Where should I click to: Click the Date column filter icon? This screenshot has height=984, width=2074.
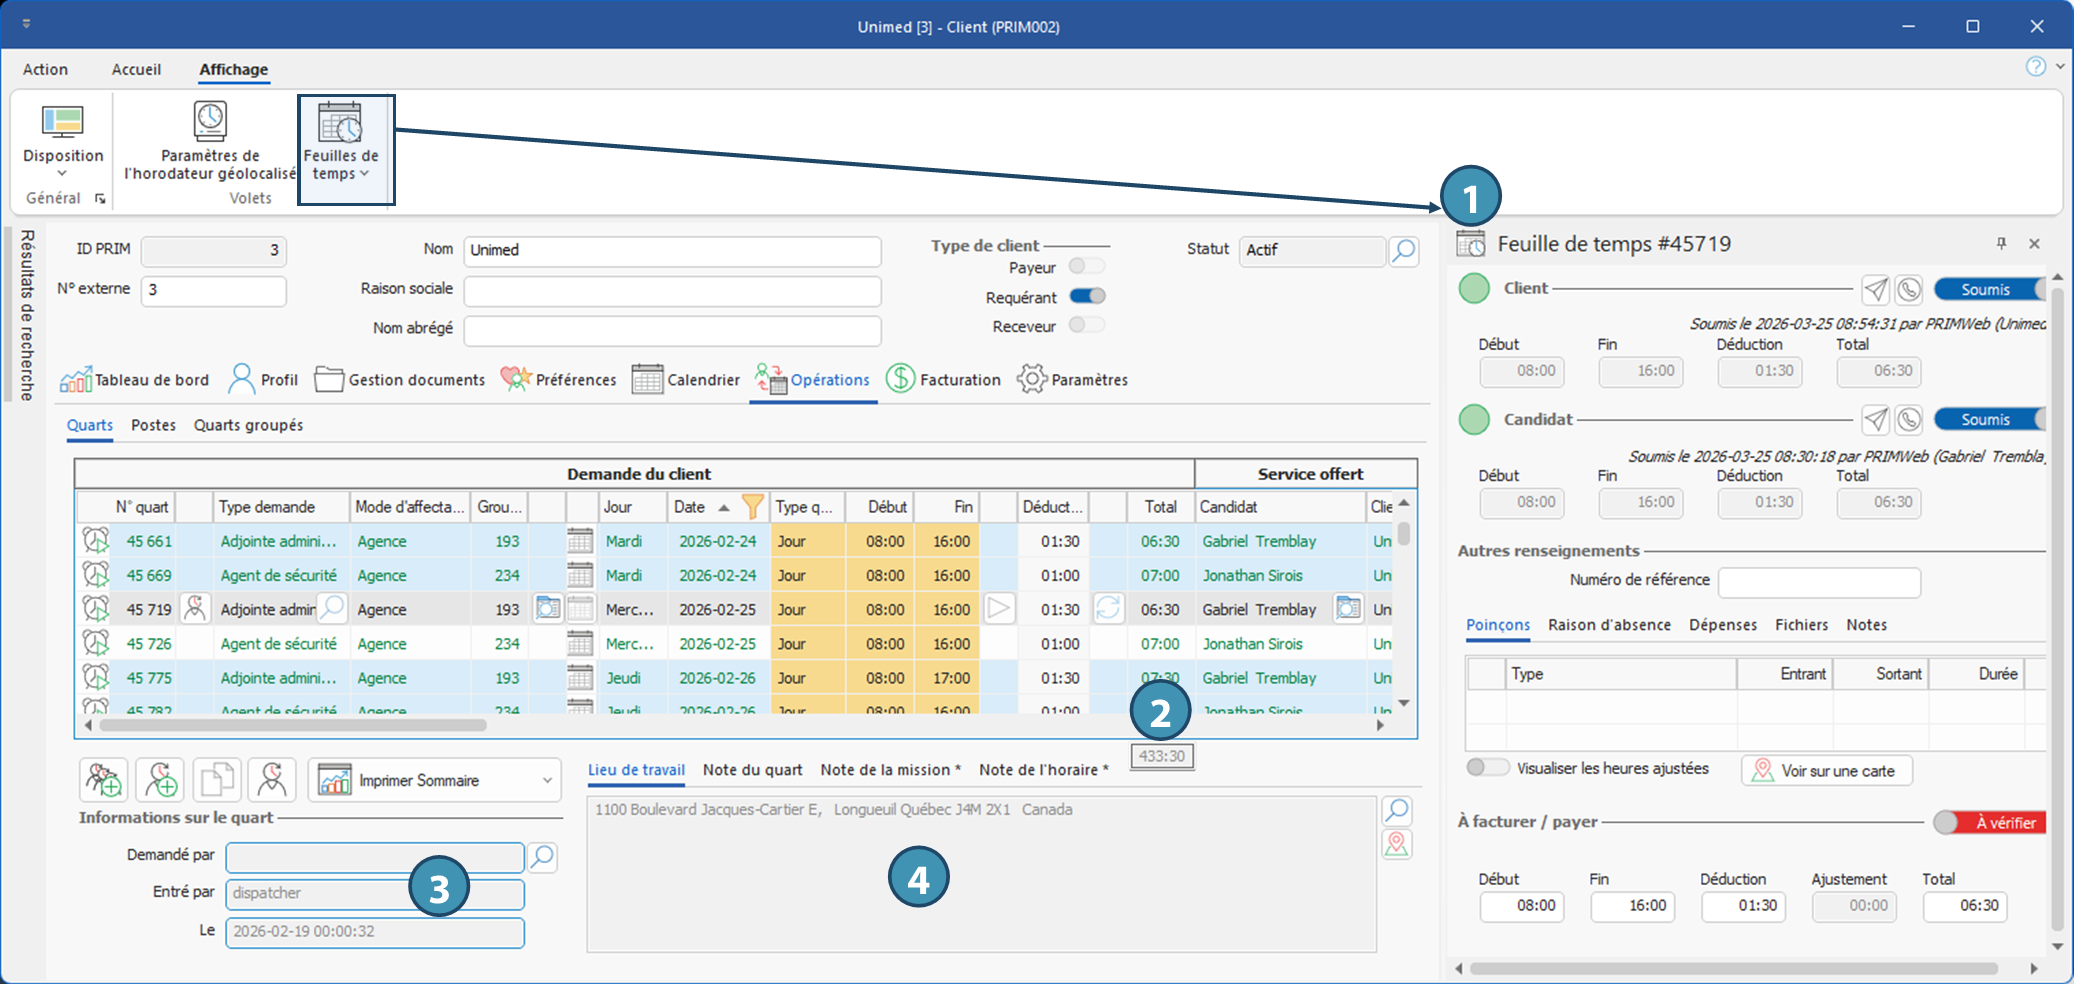tap(753, 507)
